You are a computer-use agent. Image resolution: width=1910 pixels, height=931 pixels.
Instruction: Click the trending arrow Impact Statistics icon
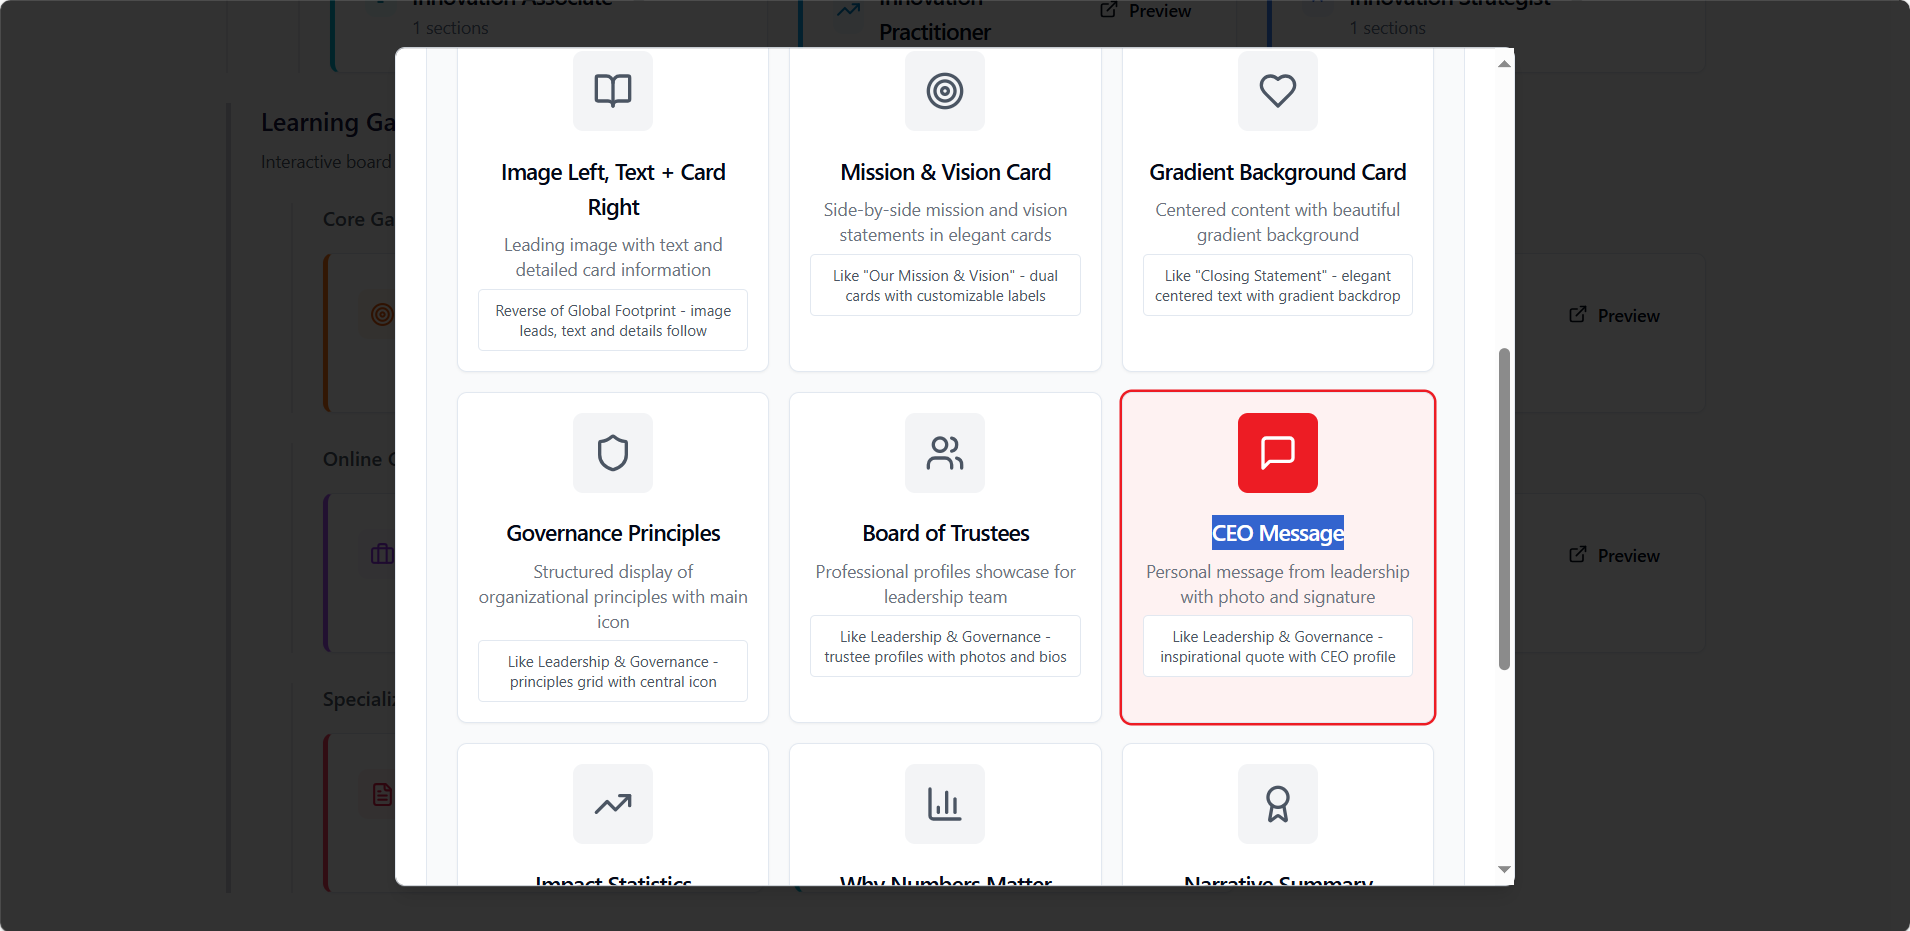[x=612, y=804]
